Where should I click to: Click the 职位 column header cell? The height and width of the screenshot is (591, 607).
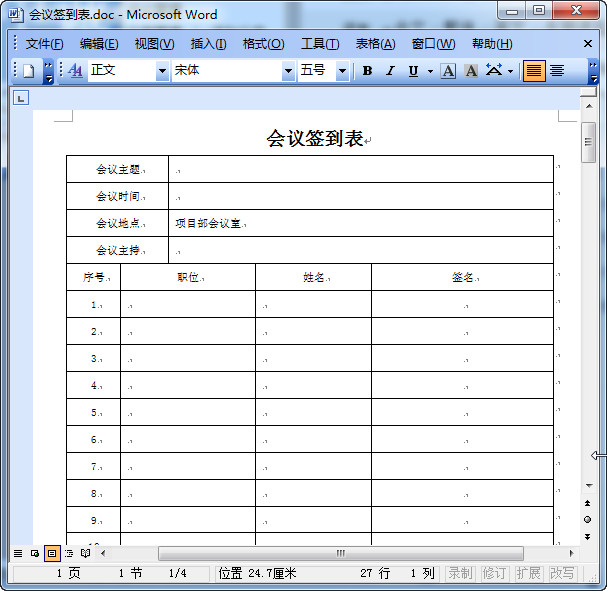coord(188,277)
